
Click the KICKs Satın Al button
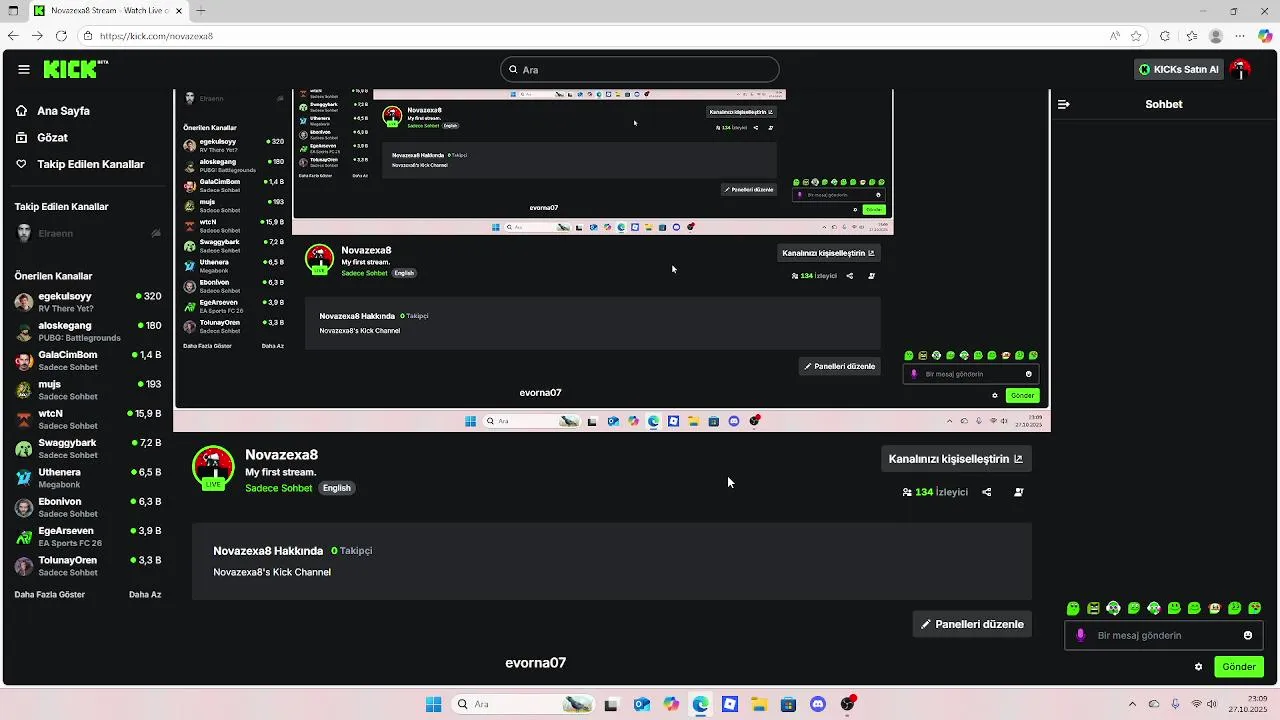(x=1179, y=70)
